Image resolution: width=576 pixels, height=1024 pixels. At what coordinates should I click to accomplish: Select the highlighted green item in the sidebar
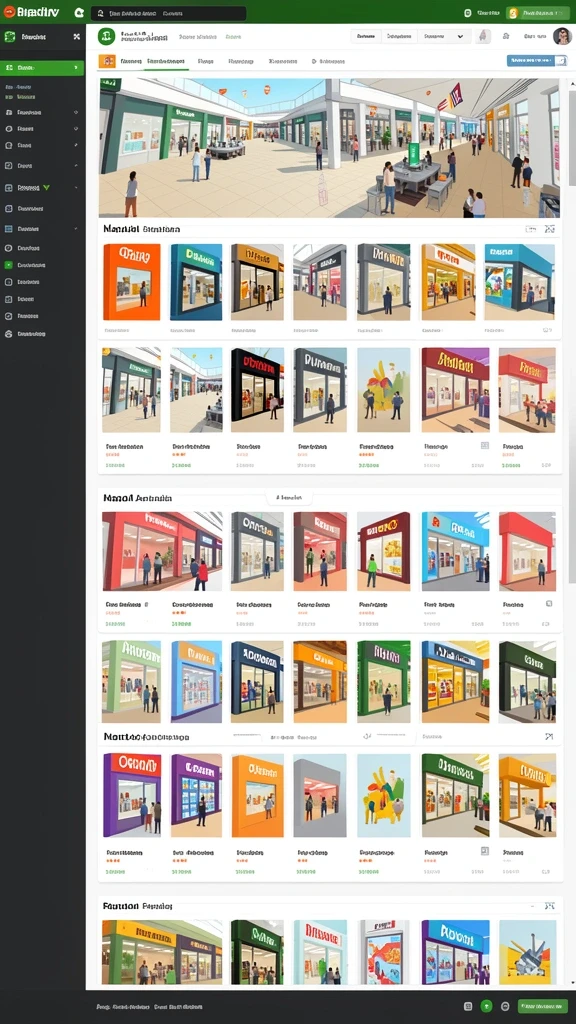(x=42, y=68)
